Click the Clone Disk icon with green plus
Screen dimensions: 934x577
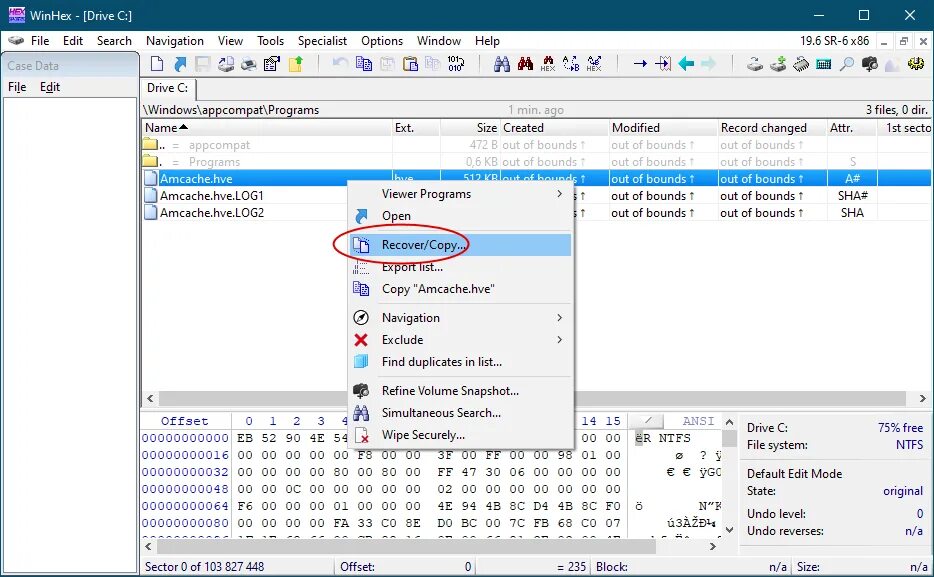tap(778, 63)
